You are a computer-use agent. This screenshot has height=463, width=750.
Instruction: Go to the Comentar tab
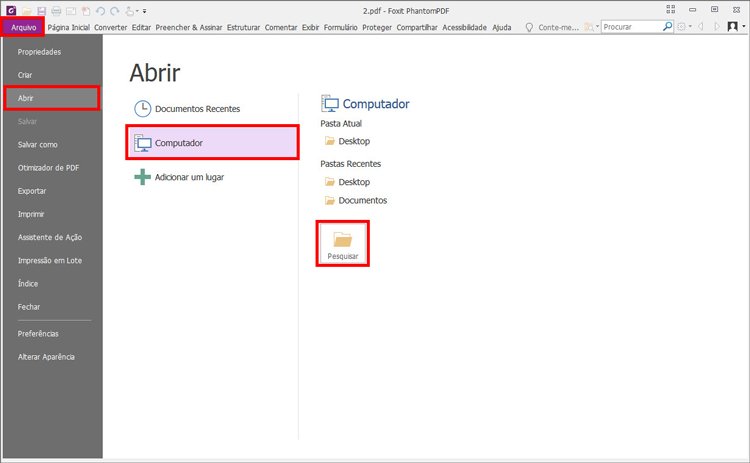pyautogui.click(x=281, y=27)
